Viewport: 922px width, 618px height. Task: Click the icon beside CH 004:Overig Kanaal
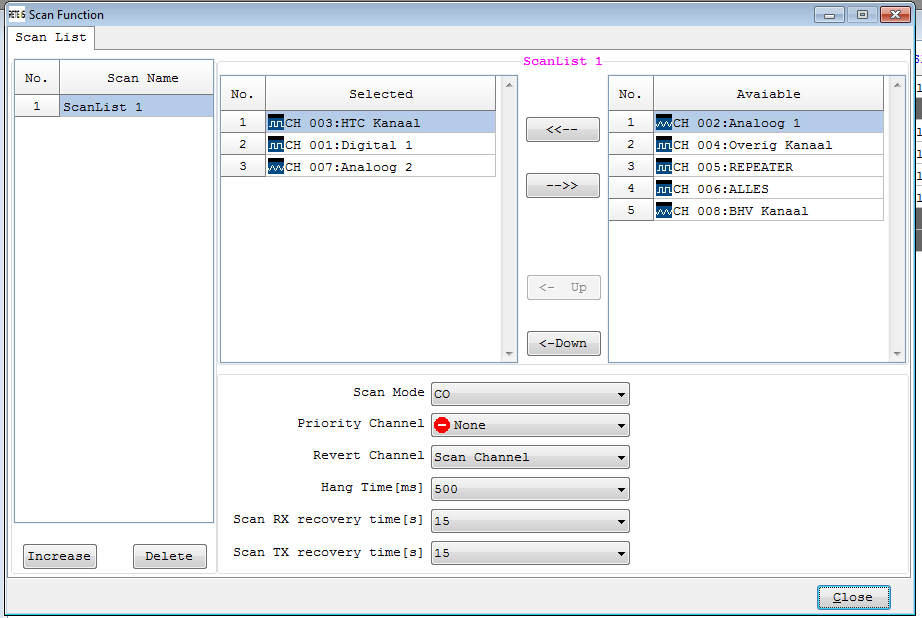click(664, 145)
